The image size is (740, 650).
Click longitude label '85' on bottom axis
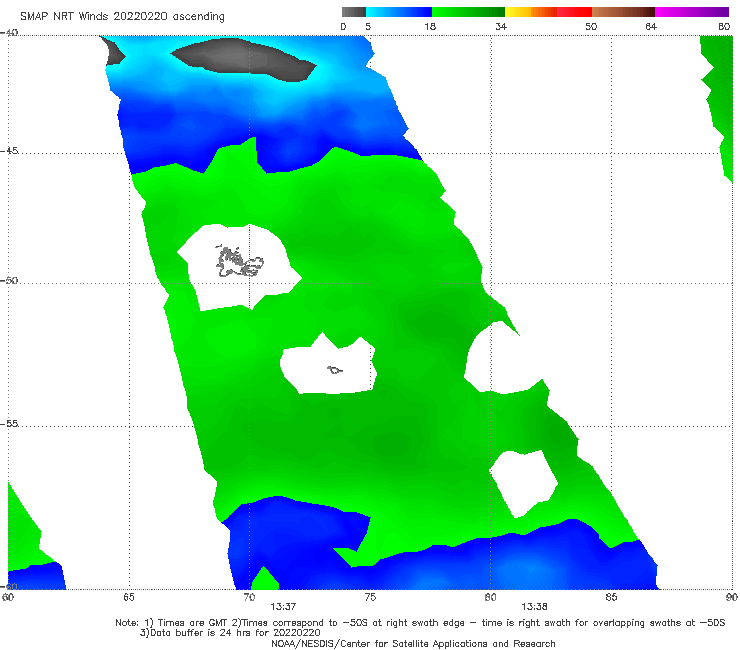[611, 598]
